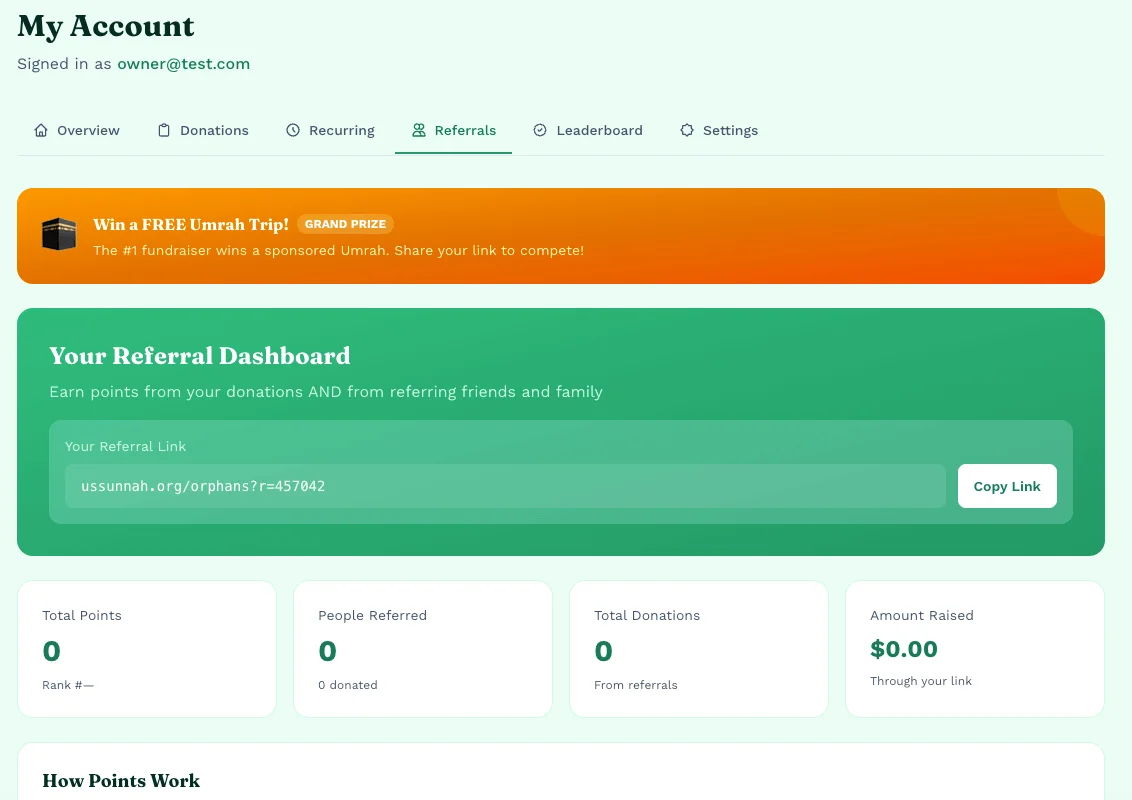This screenshot has width=1132, height=800.
Task: Click the Win a FREE Umrah Trip heading
Action: coord(191,224)
